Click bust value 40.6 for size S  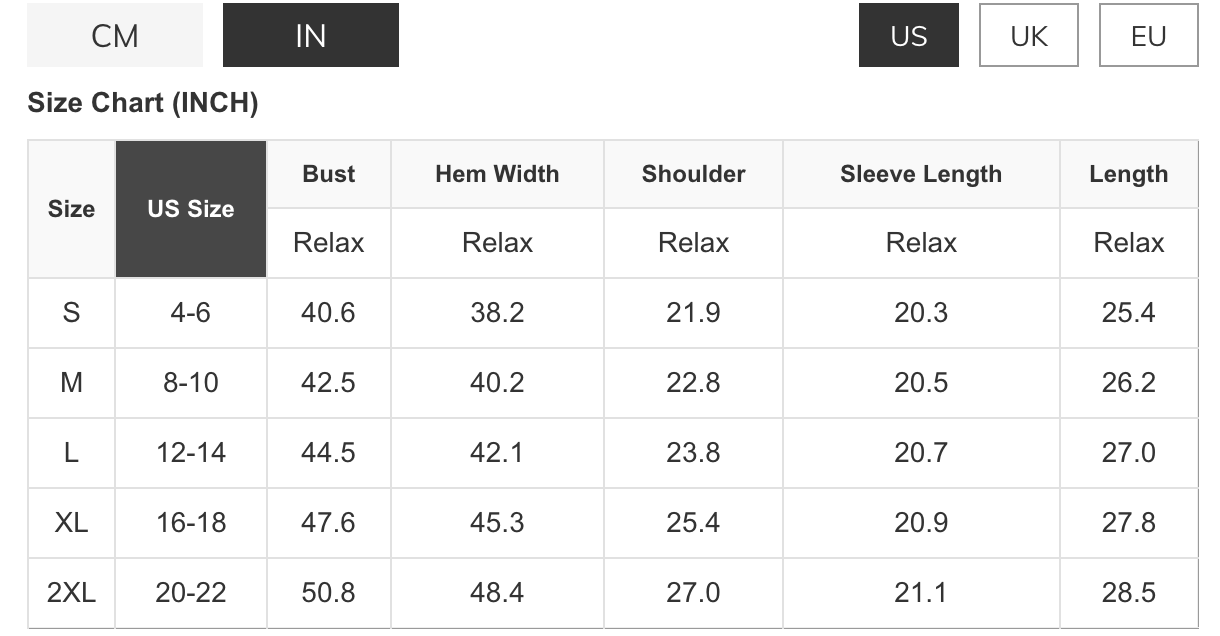click(328, 313)
